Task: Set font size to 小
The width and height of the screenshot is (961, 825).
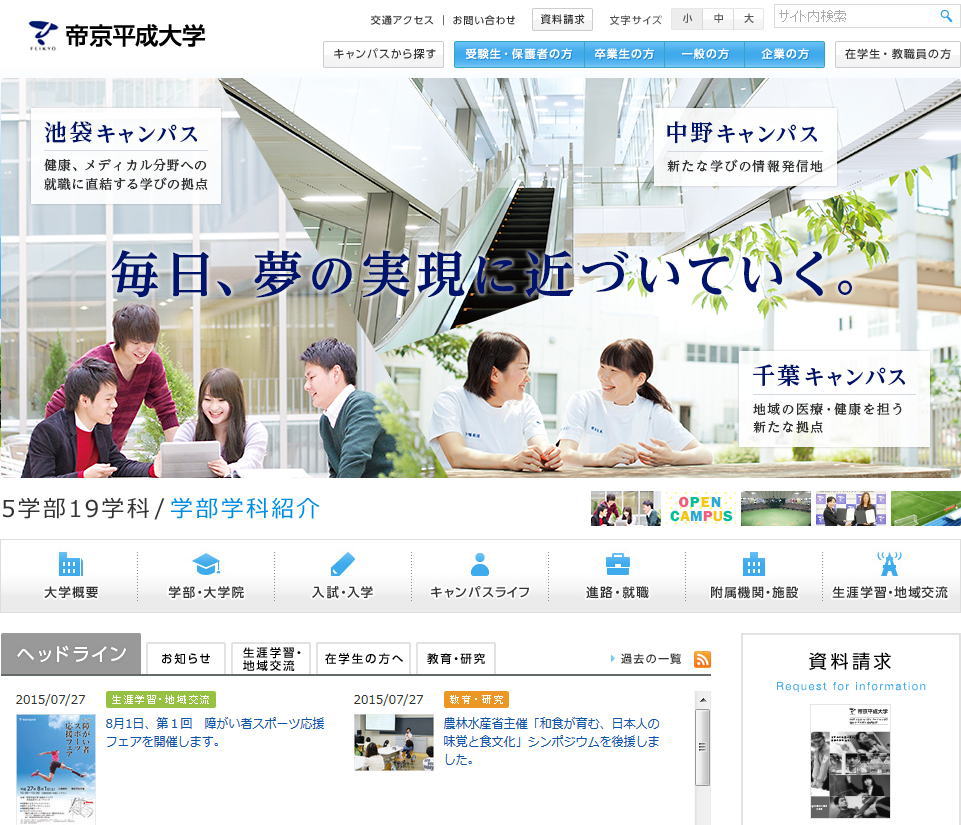Action: 687,19
